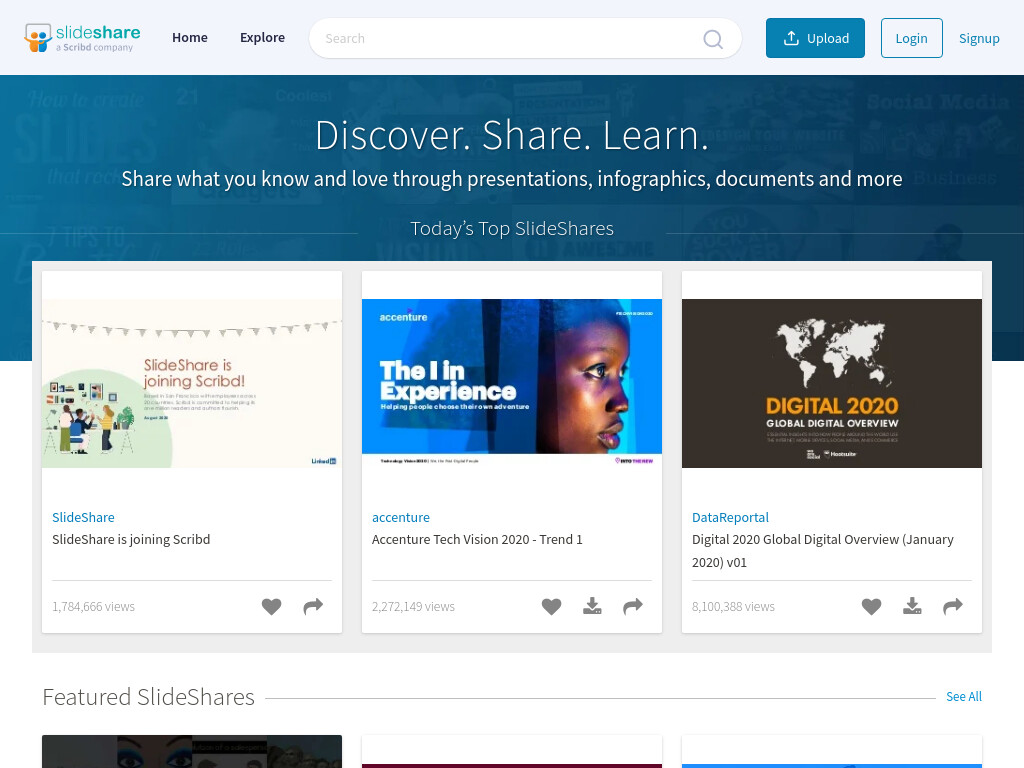The width and height of the screenshot is (1024, 768).
Task: Open the Signup link
Action: [x=979, y=39]
